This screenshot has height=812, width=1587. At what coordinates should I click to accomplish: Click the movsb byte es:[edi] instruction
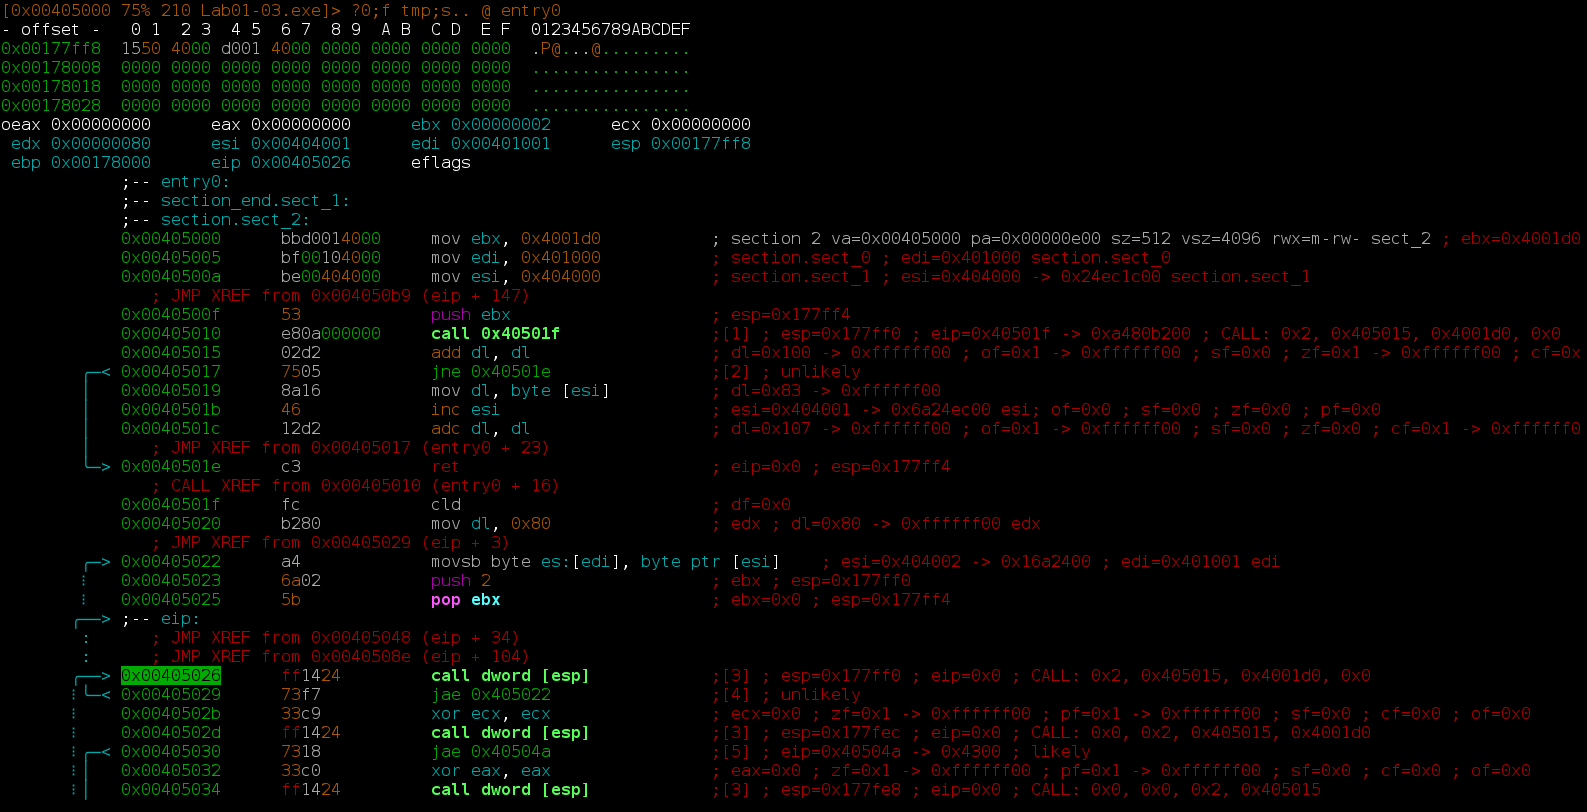click(x=606, y=561)
